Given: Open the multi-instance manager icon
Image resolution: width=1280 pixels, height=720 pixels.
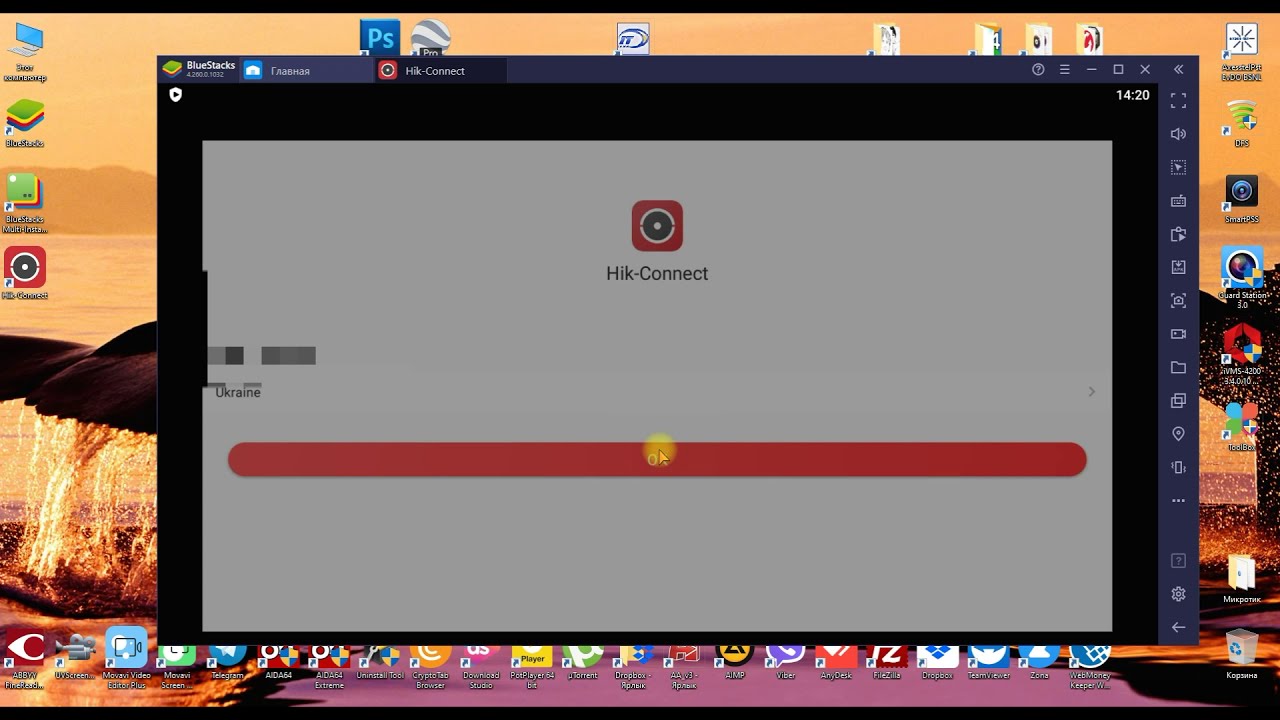Looking at the screenshot, I should [x=1178, y=401].
